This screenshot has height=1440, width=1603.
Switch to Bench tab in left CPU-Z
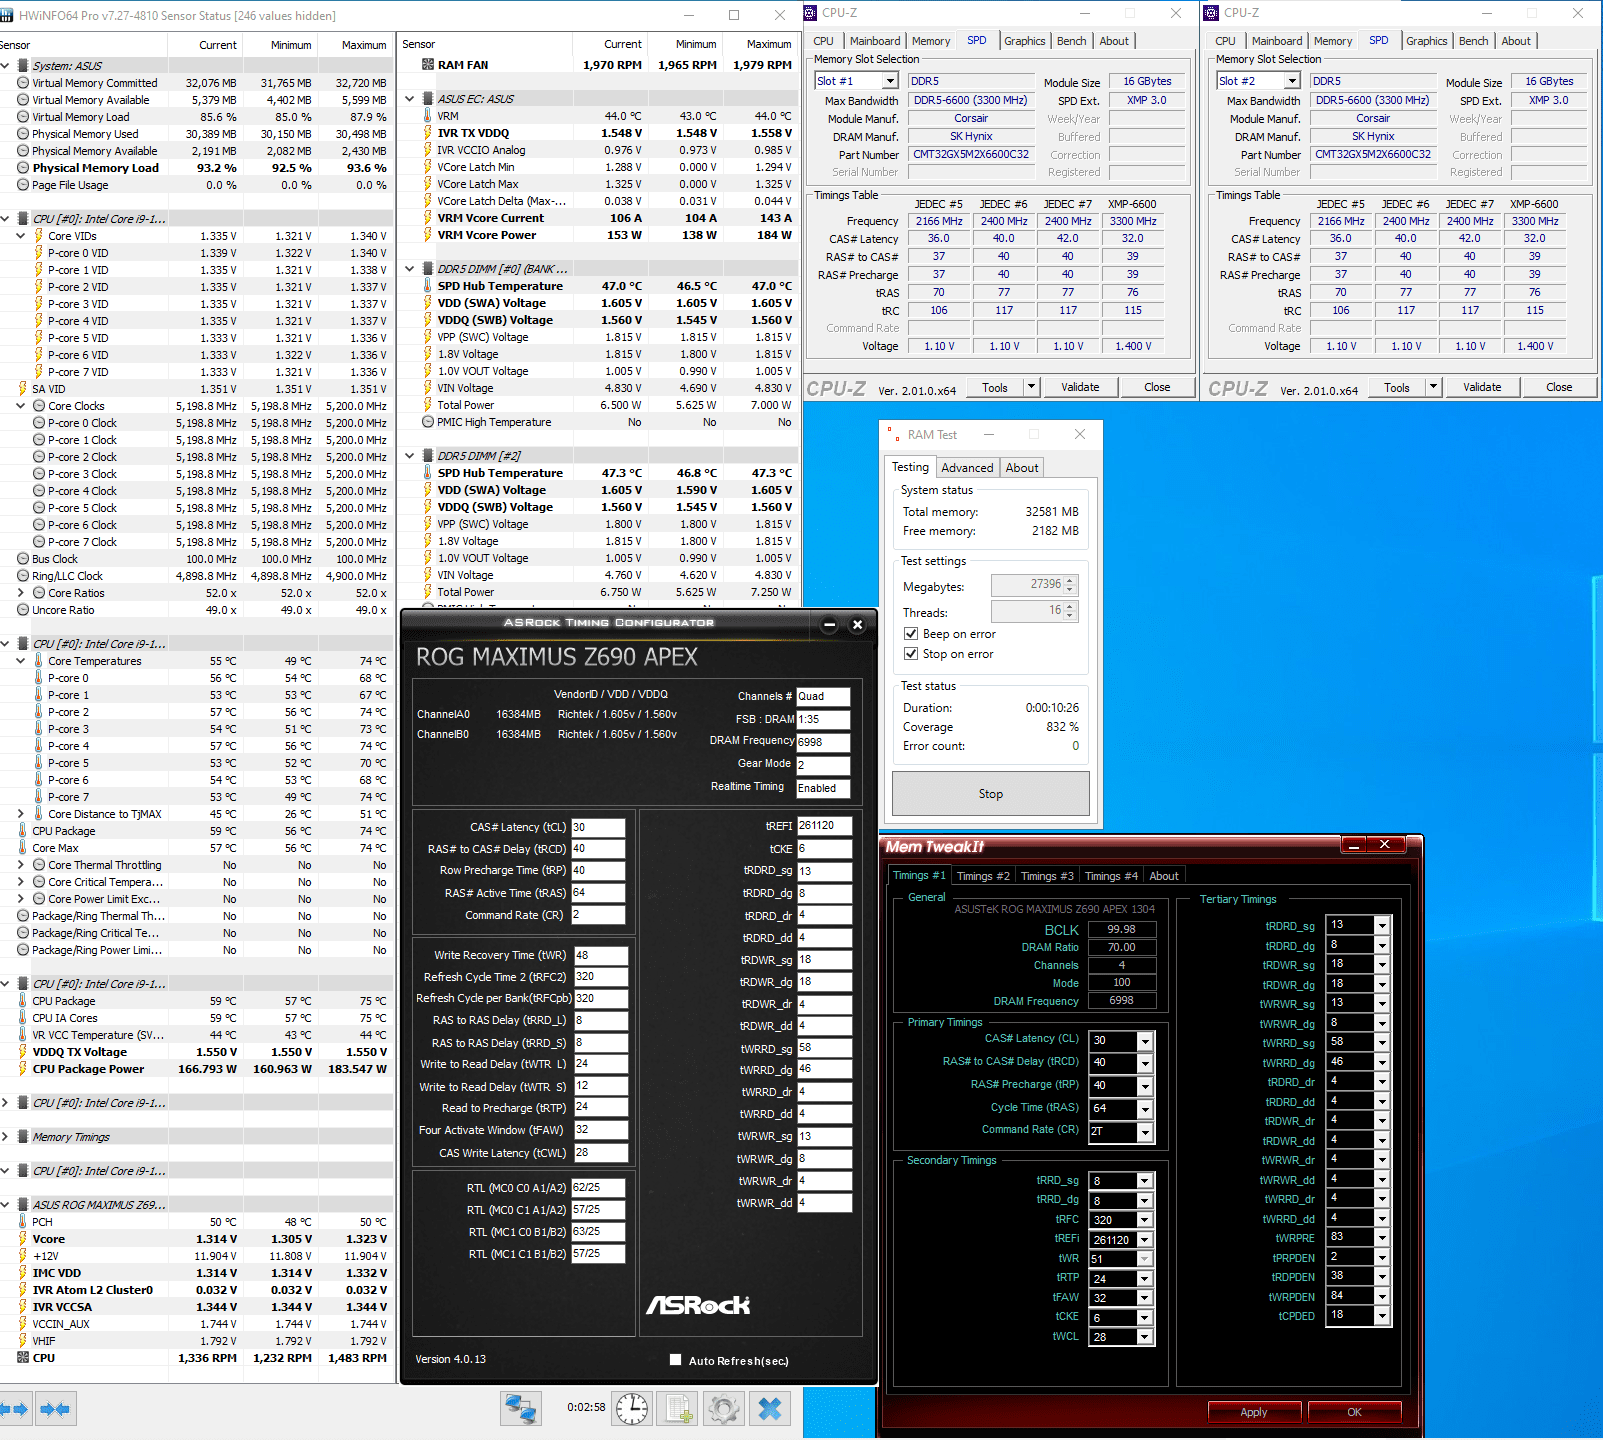coord(1071,41)
